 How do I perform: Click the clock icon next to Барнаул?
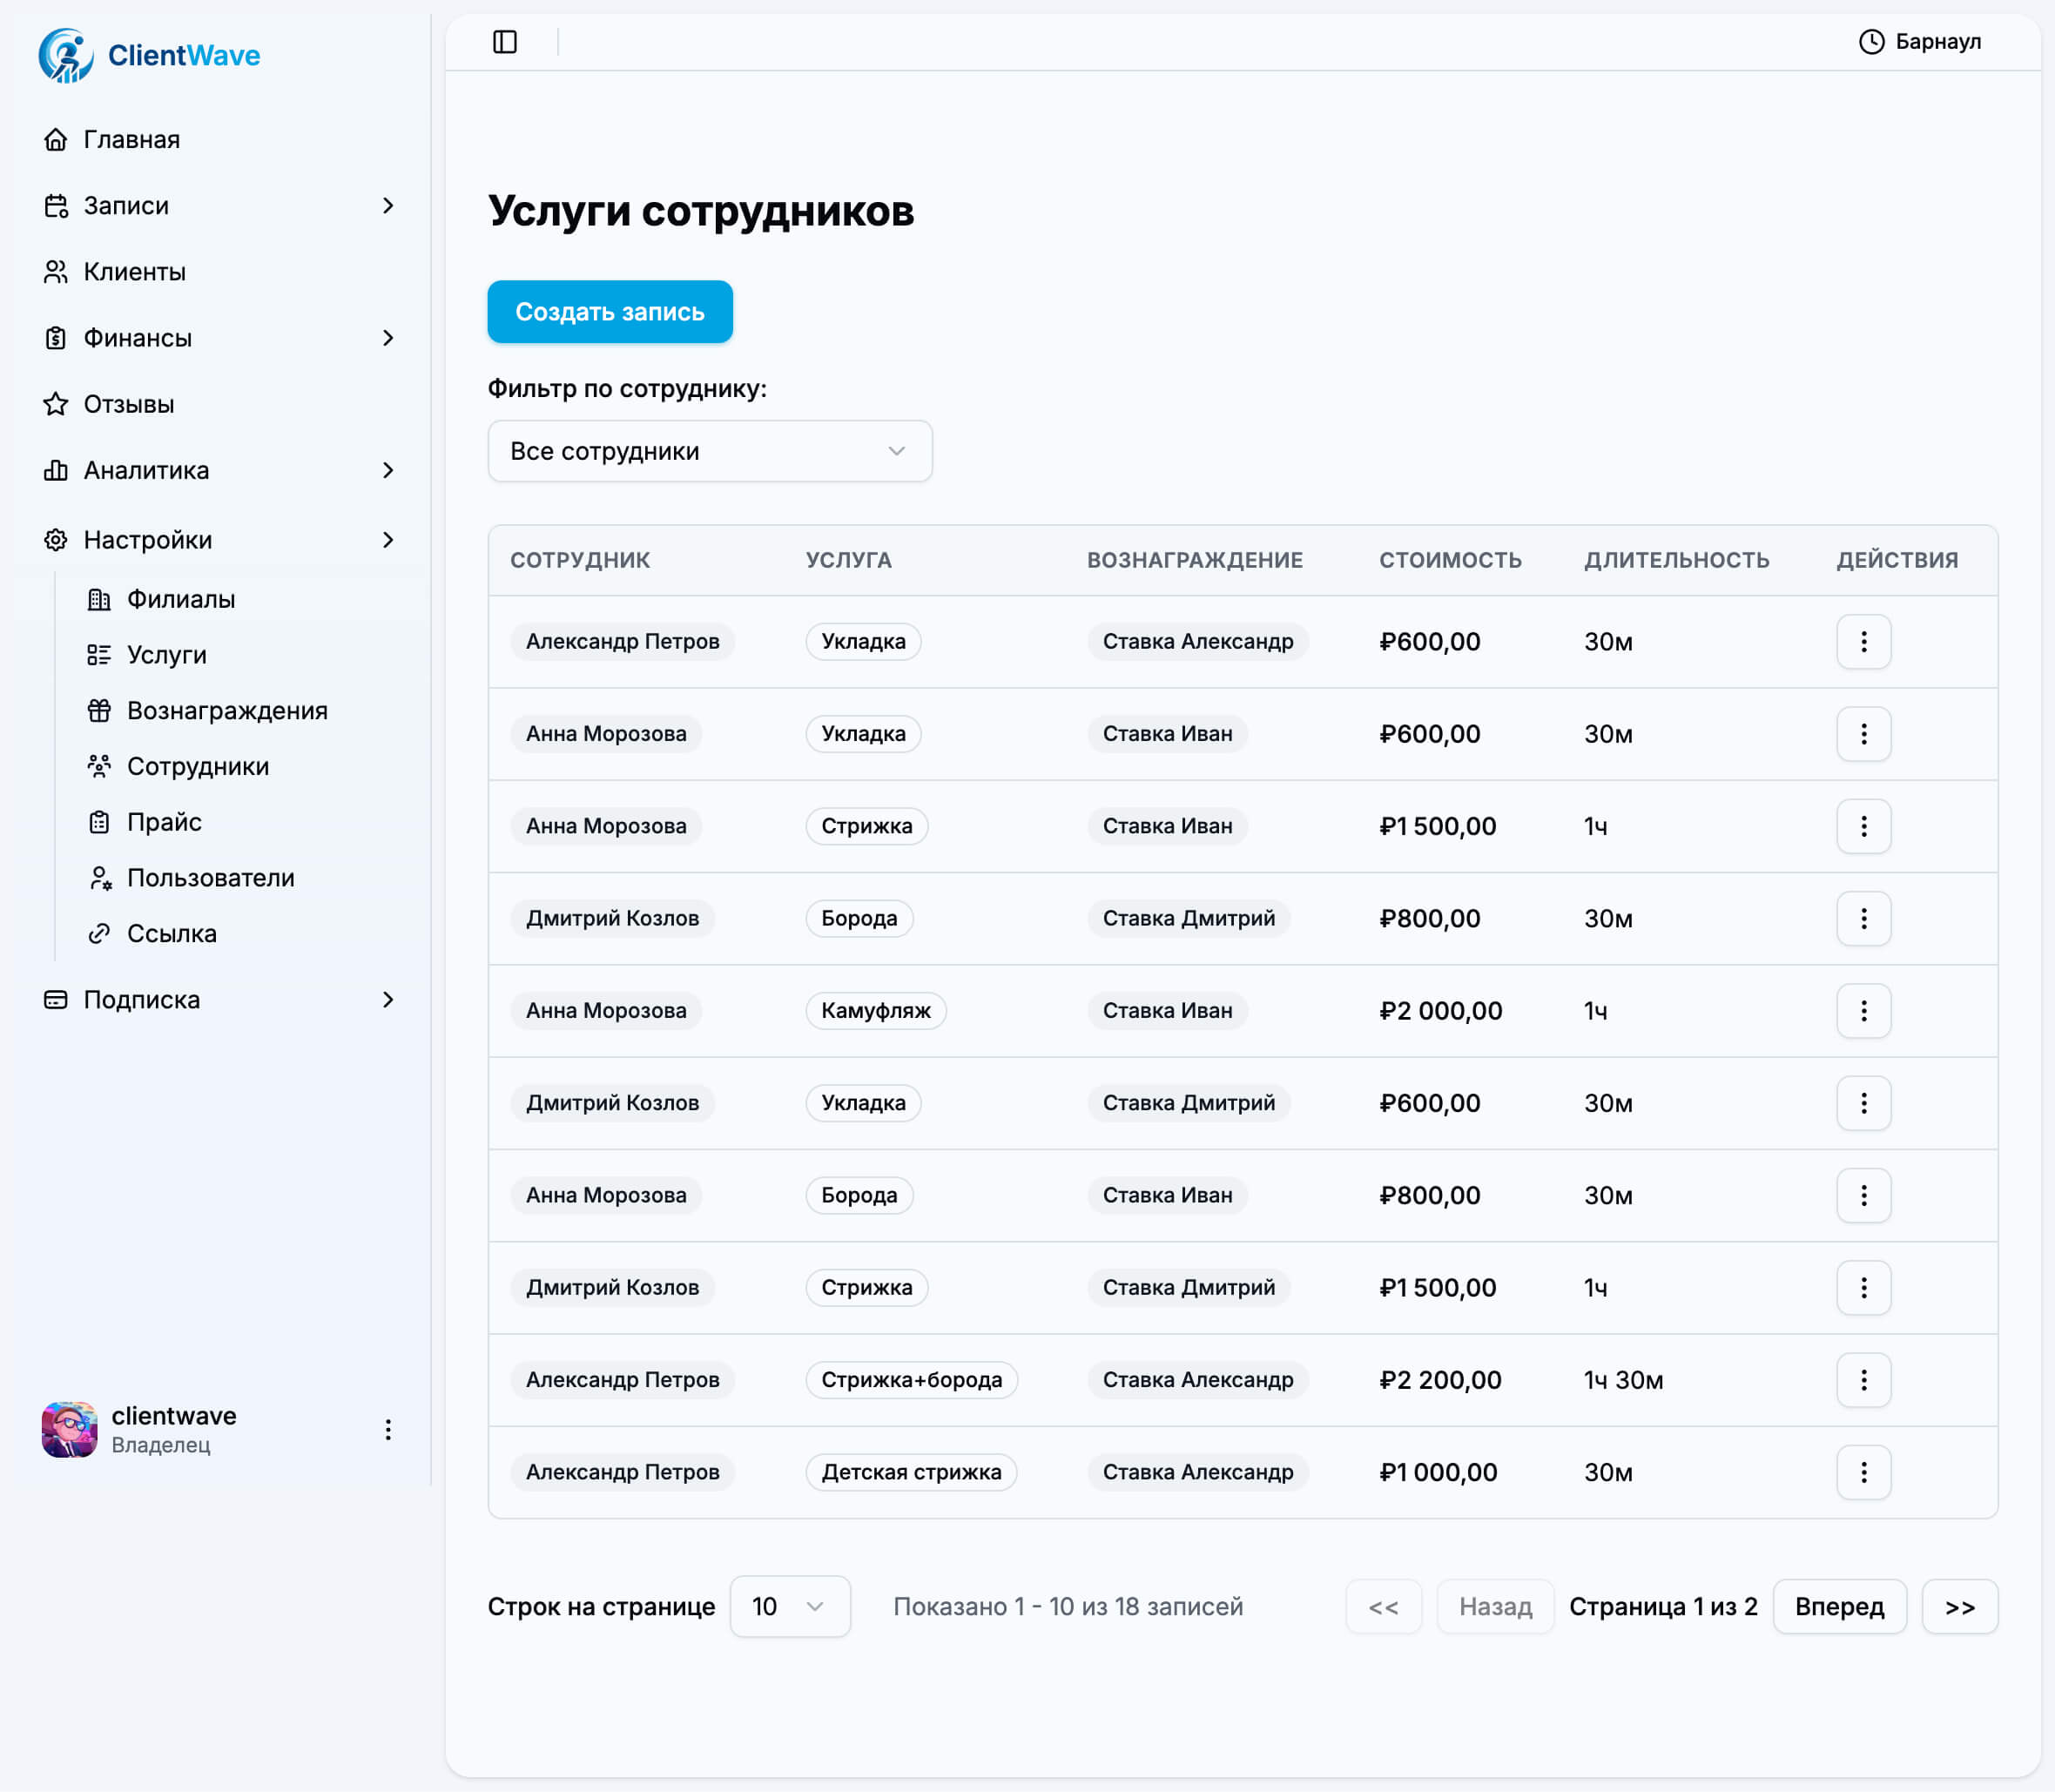pyautogui.click(x=1871, y=42)
